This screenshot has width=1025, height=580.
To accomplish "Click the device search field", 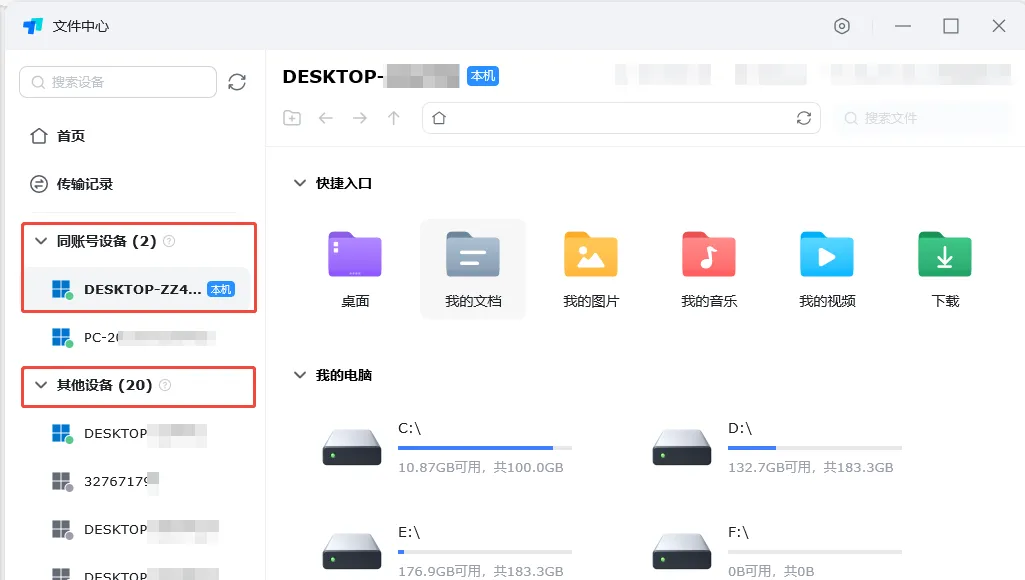I will (118, 82).
